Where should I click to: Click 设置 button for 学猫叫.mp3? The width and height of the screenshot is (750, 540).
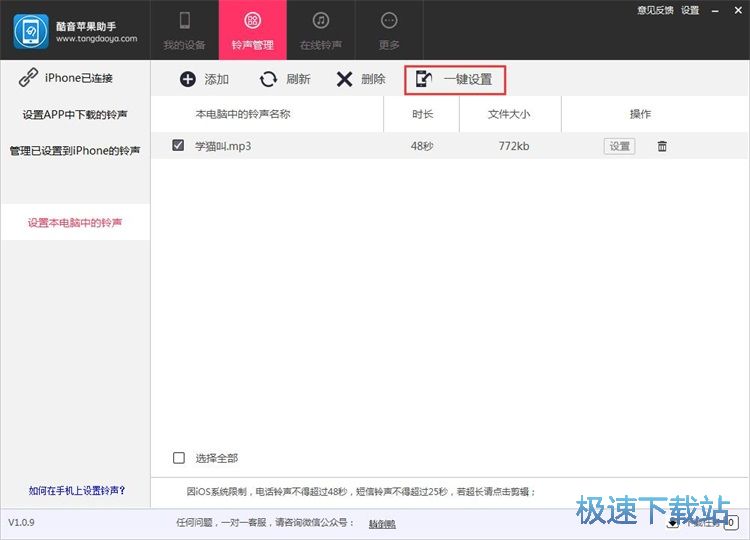coord(619,146)
